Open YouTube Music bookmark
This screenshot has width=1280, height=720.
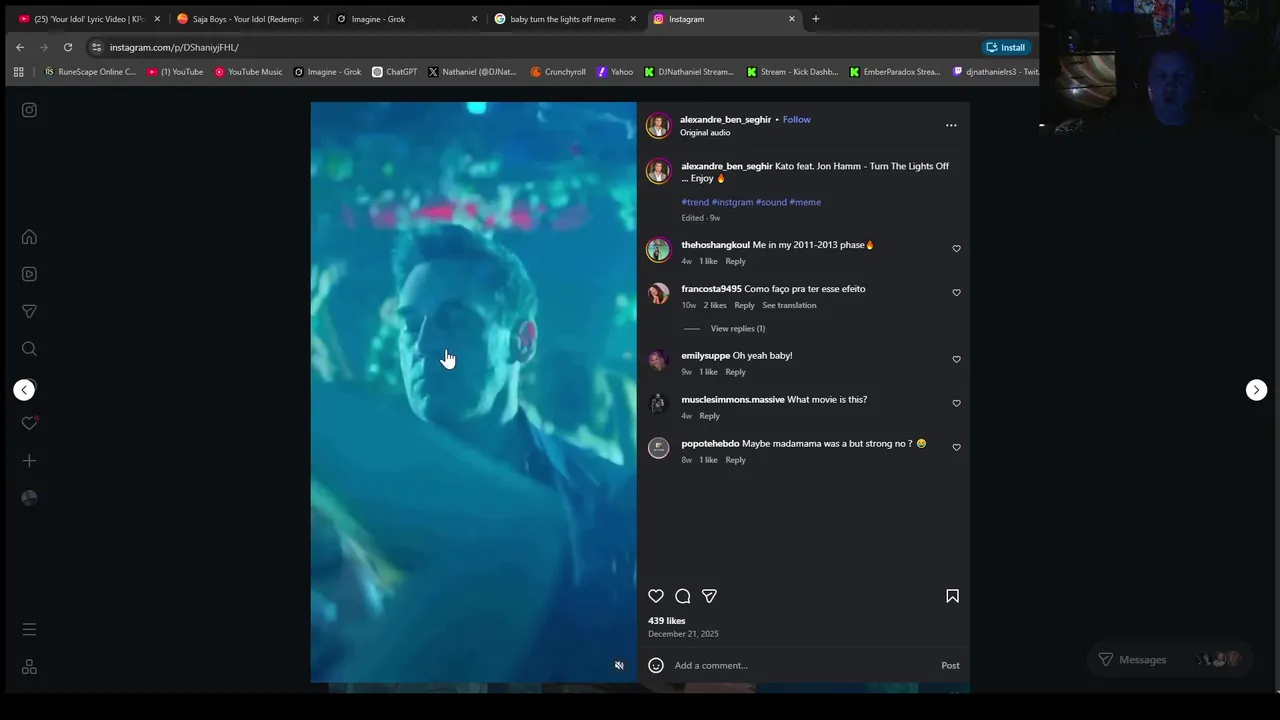pyautogui.click(x=249, y=72)
